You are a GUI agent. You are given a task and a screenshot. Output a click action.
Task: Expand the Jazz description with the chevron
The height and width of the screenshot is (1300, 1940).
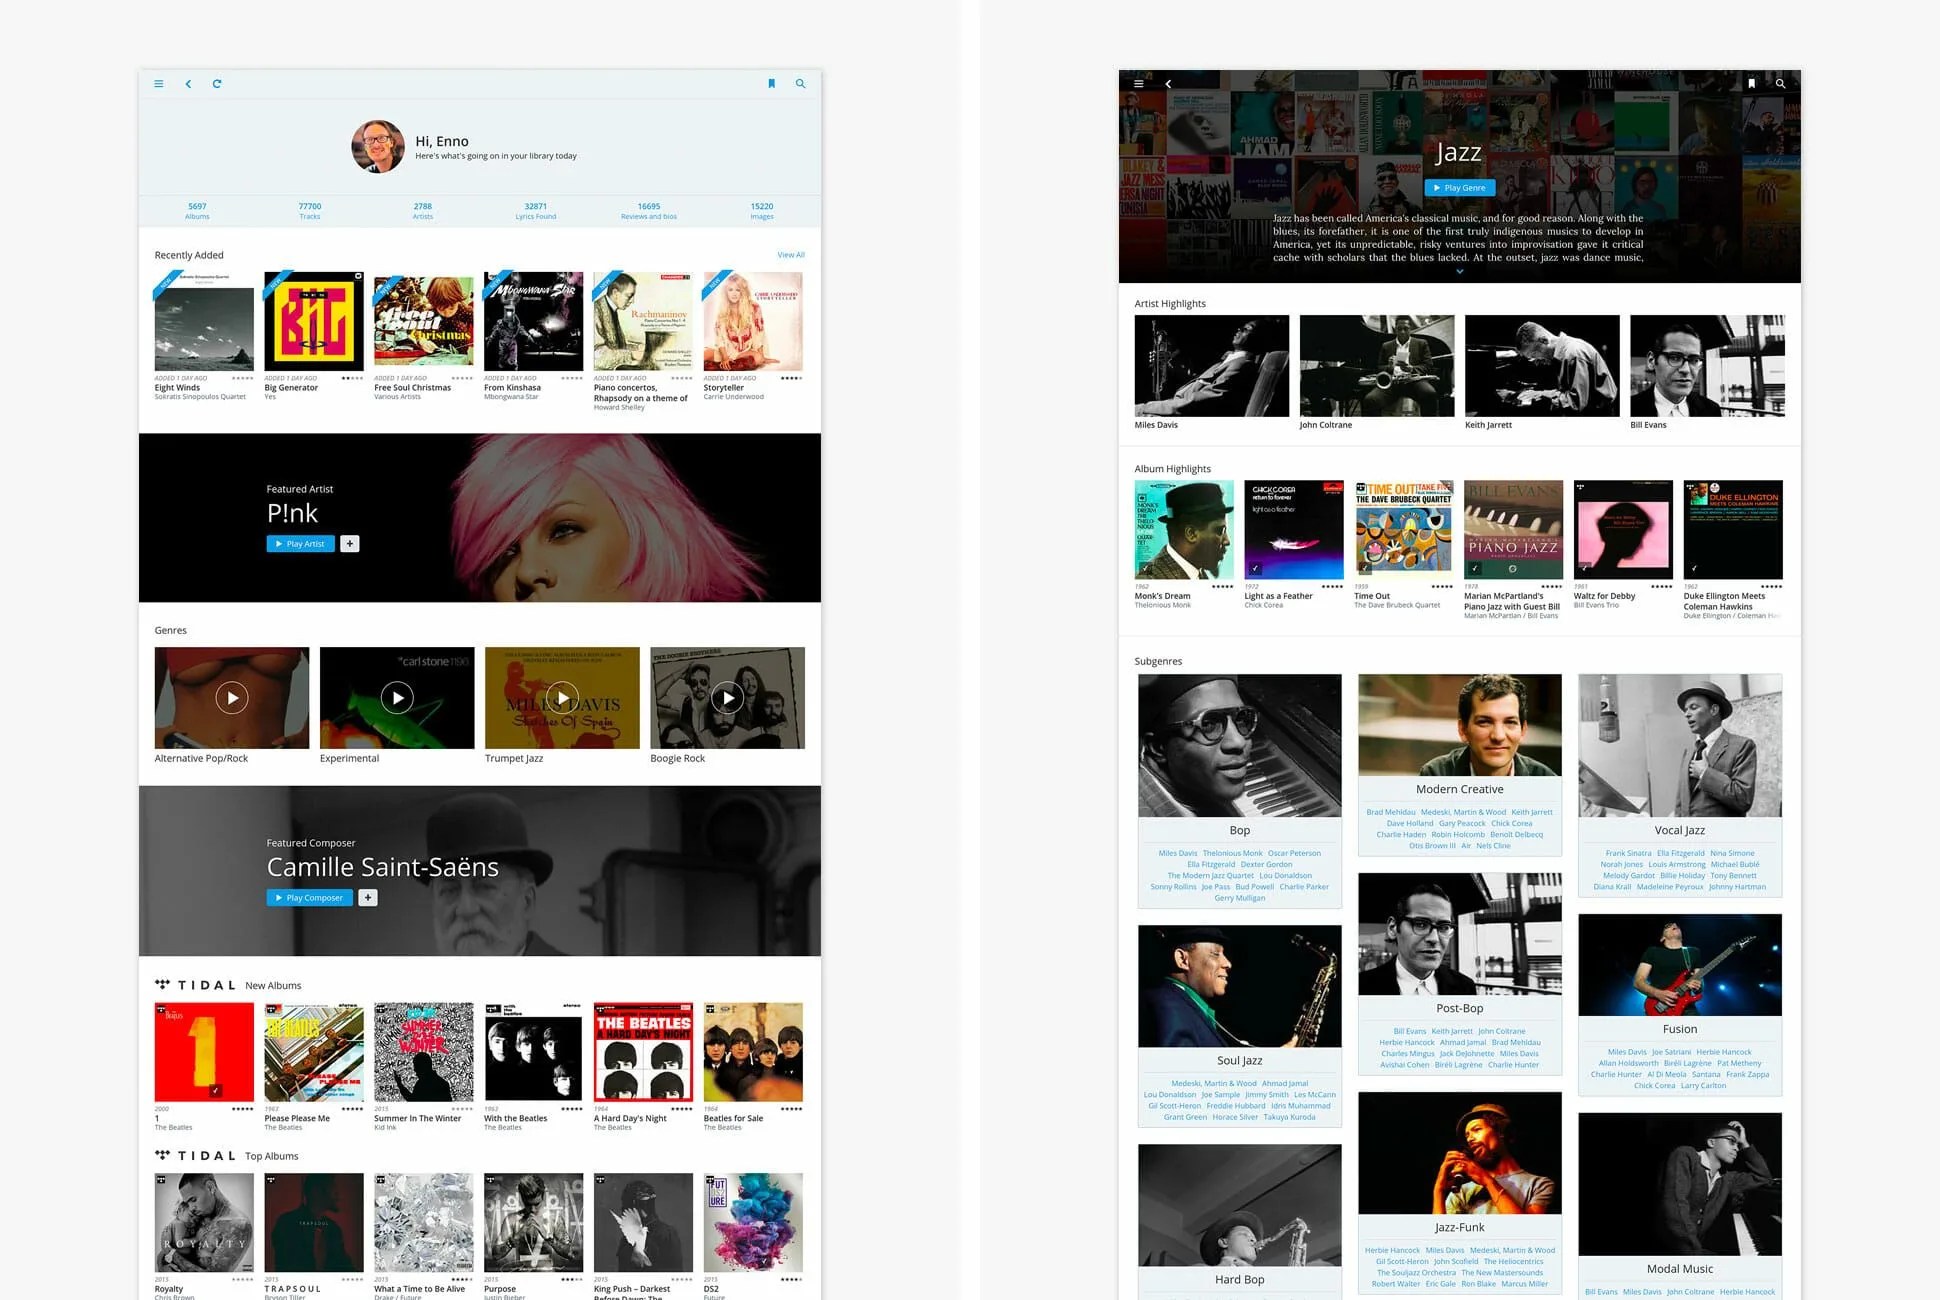point(1460,272)
